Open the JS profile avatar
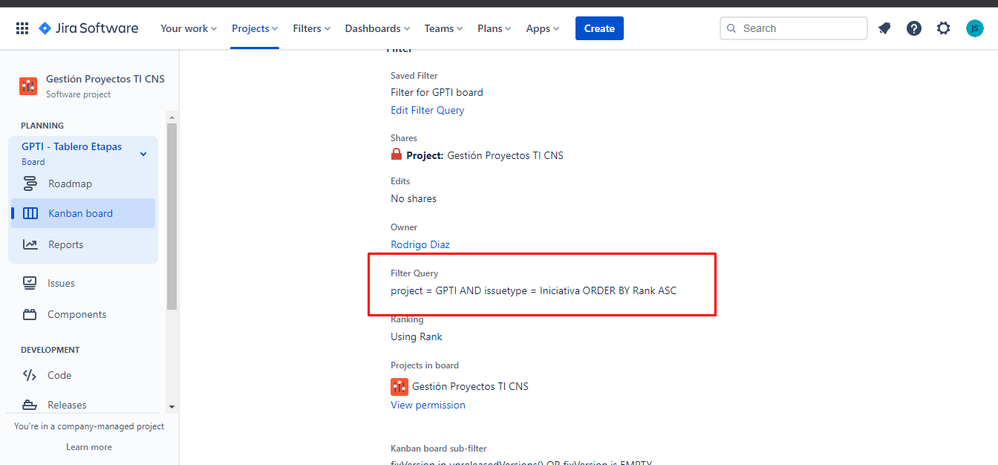 [x=974, y=28]
